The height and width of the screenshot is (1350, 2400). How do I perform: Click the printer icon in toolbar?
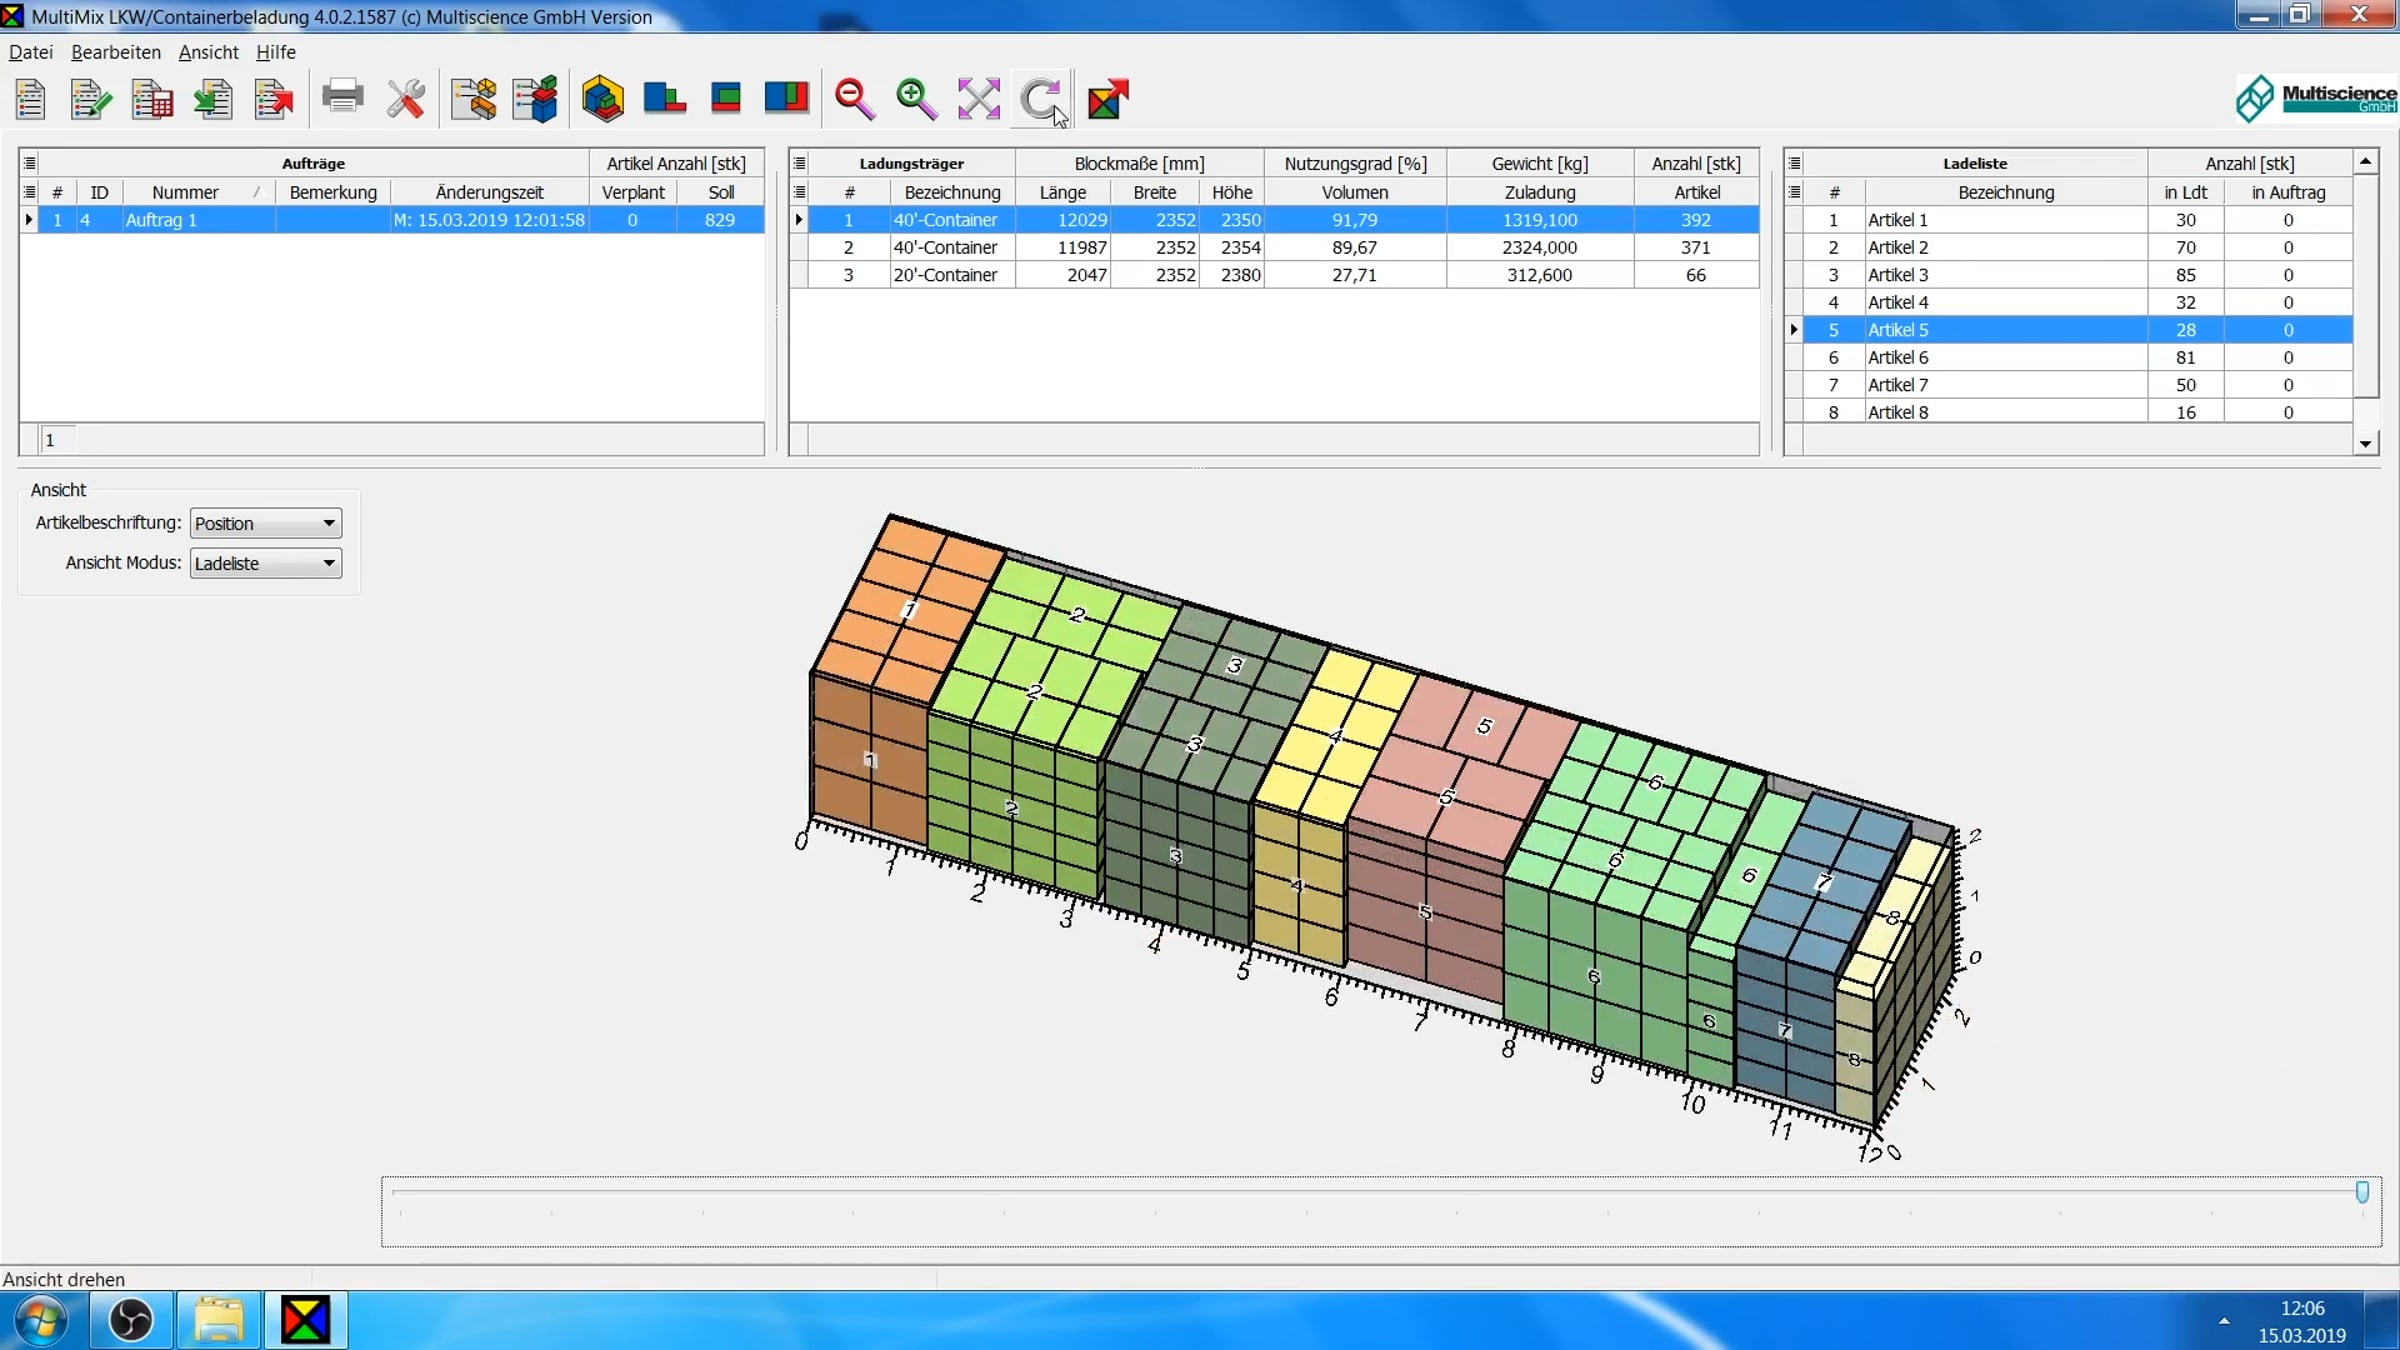point(342,98)
